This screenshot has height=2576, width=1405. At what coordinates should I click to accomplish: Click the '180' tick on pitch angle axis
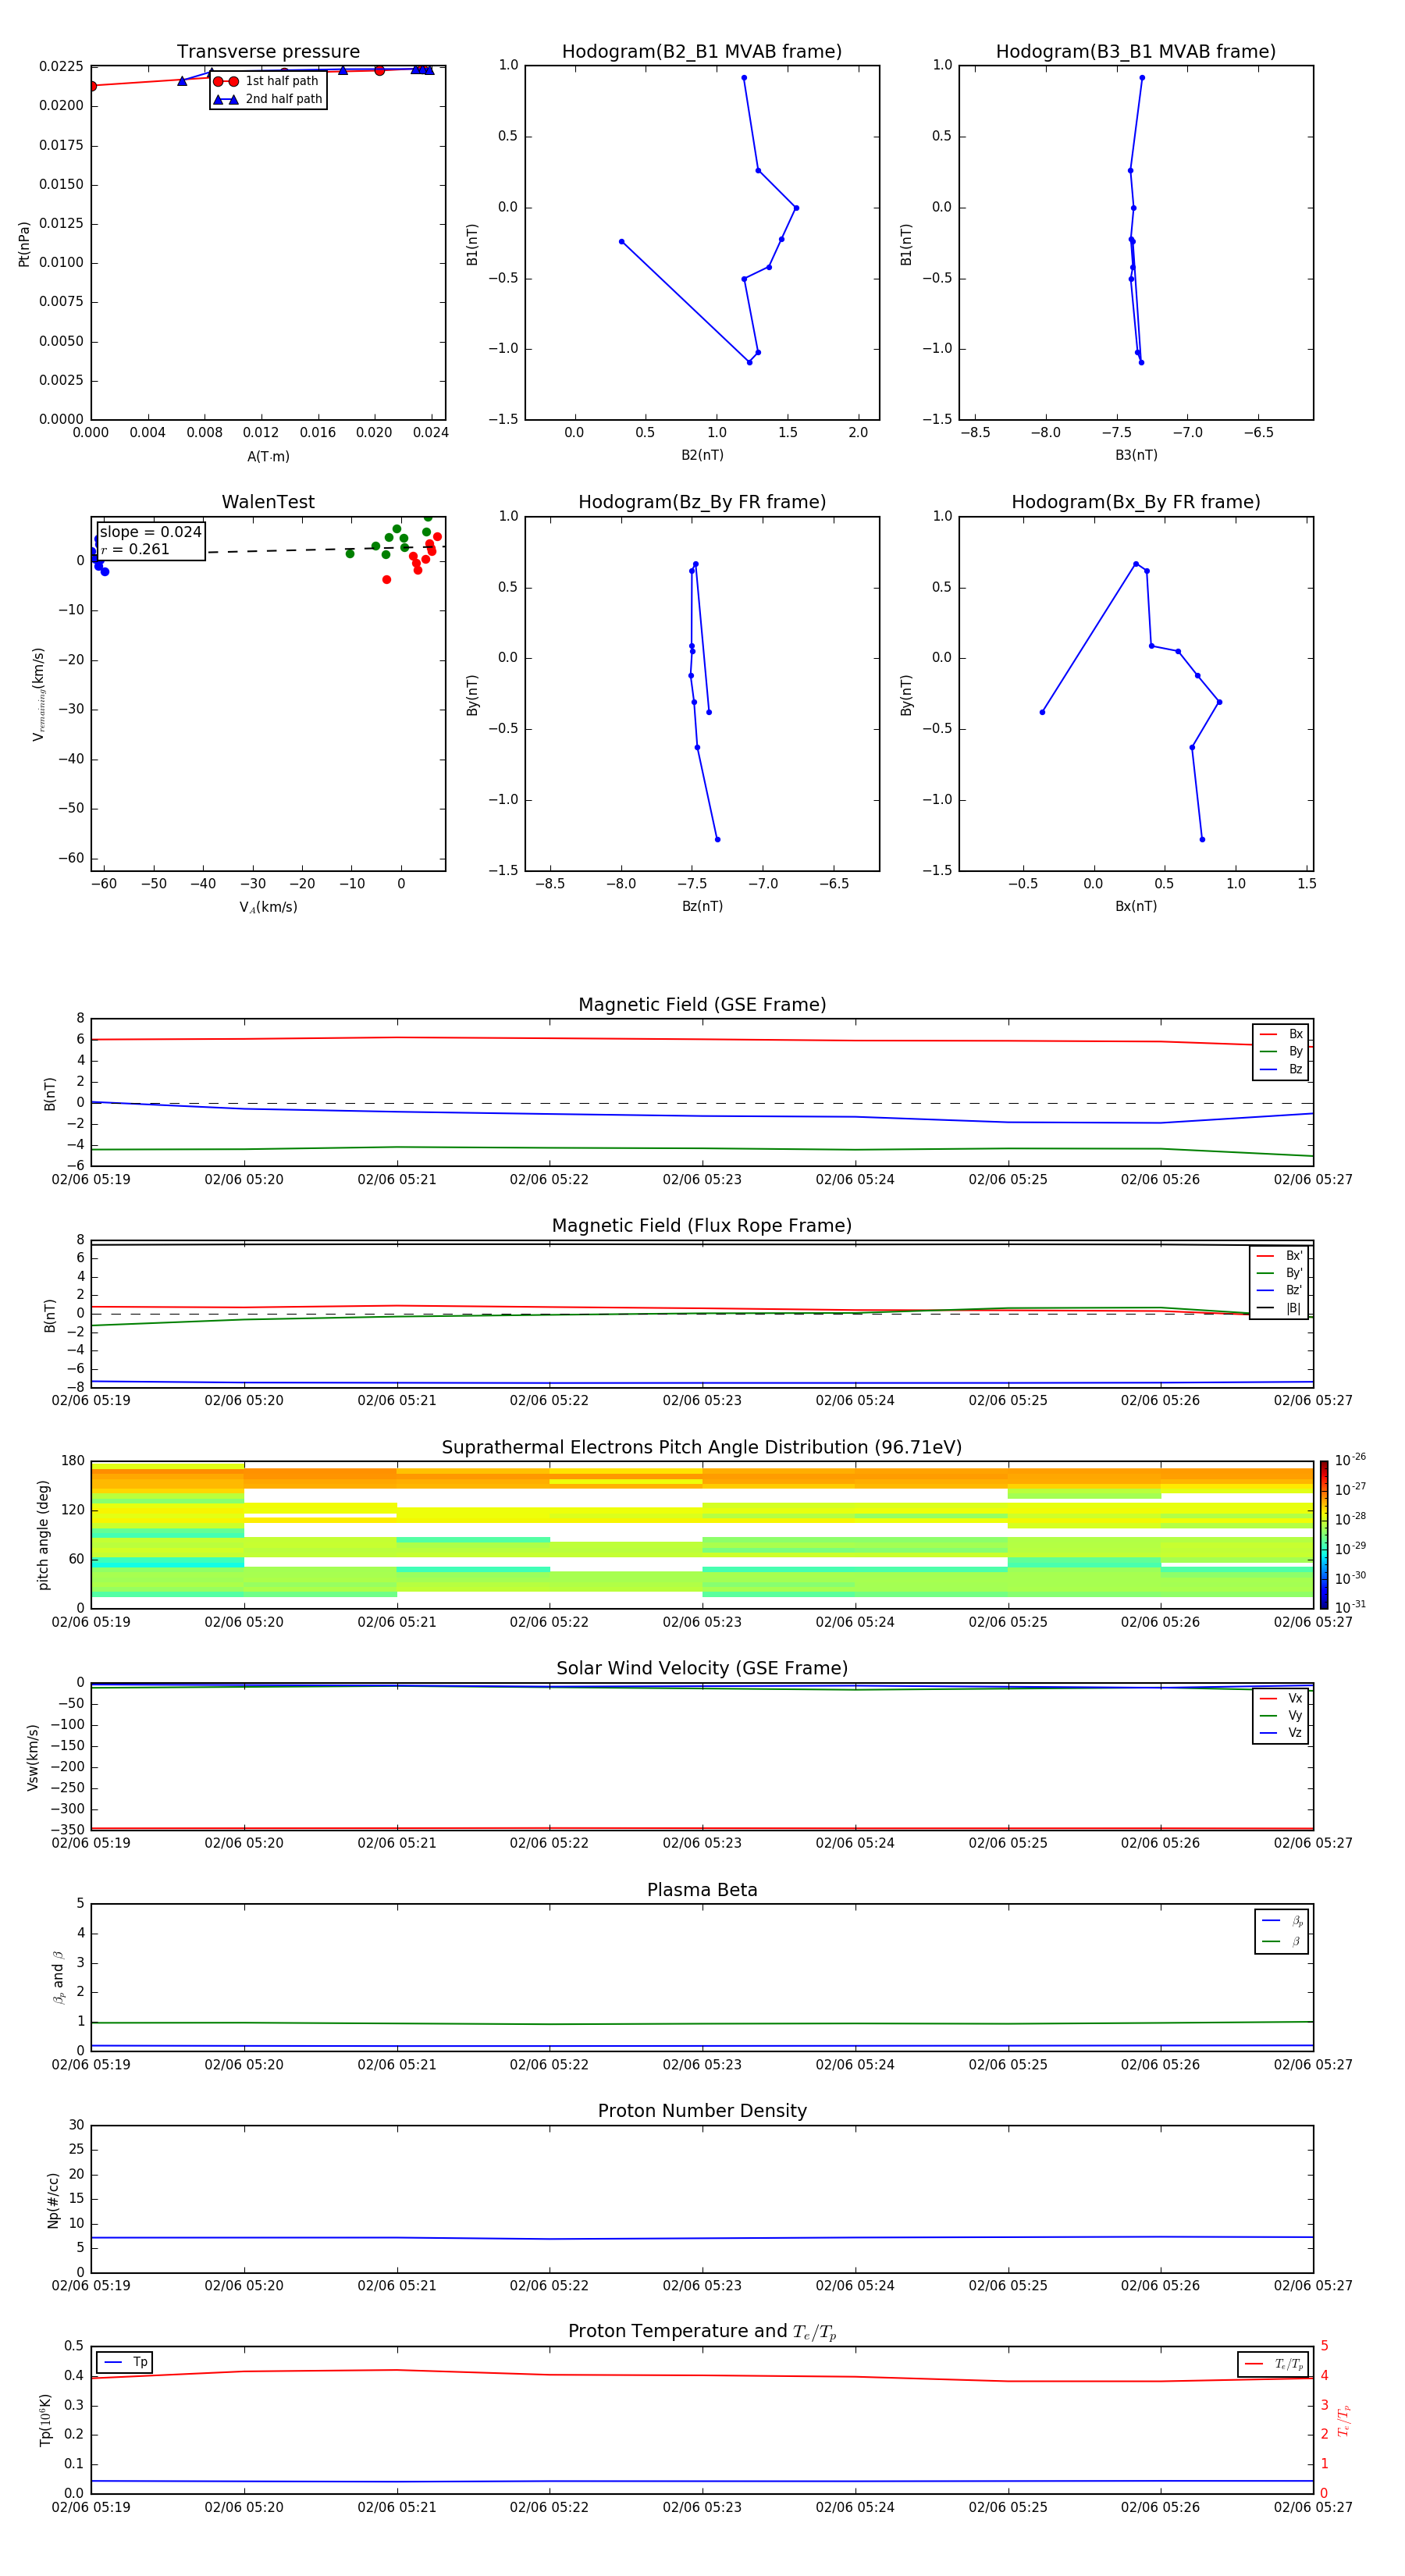73,1461
